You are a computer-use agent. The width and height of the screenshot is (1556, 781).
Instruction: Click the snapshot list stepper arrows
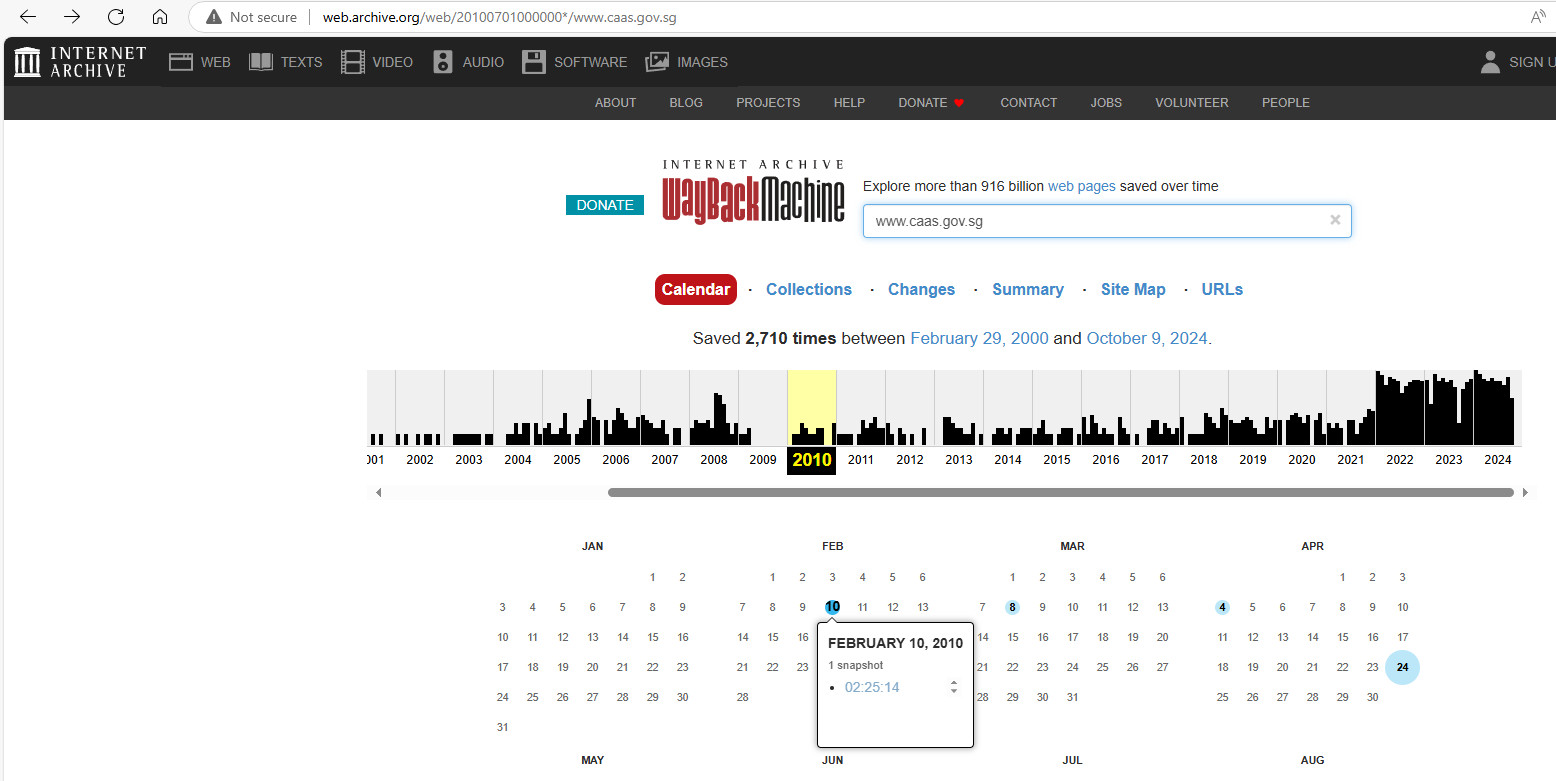pyautogui.click(x=954, y=687)
